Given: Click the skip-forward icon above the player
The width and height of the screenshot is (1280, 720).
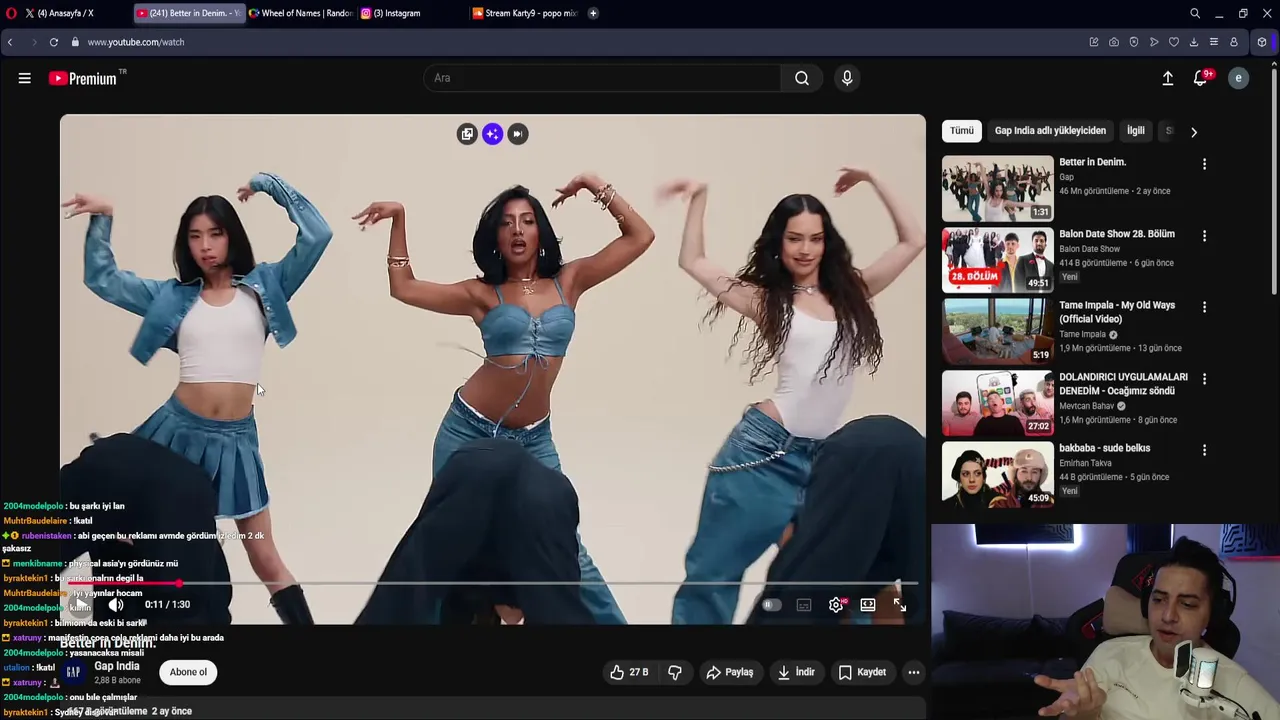Looking at the screenshot, I should 517,134.
